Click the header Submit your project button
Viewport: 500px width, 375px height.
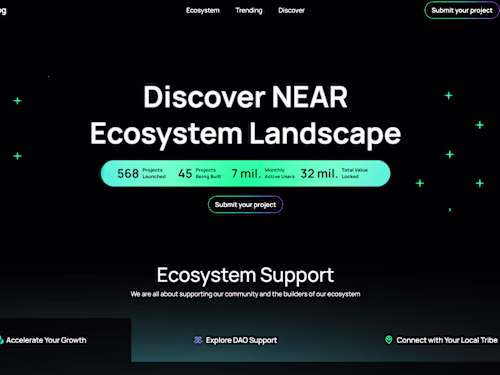(462, 10)
